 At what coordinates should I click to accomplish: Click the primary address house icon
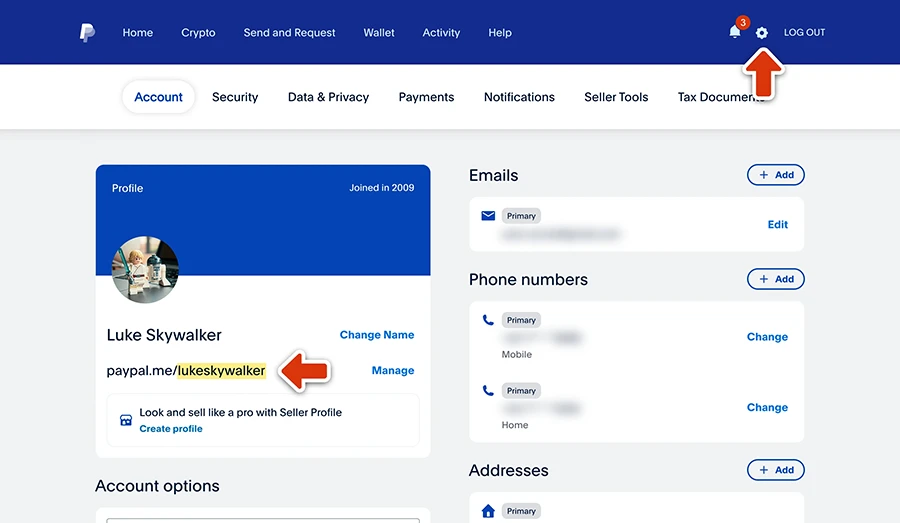pos(488,511)
